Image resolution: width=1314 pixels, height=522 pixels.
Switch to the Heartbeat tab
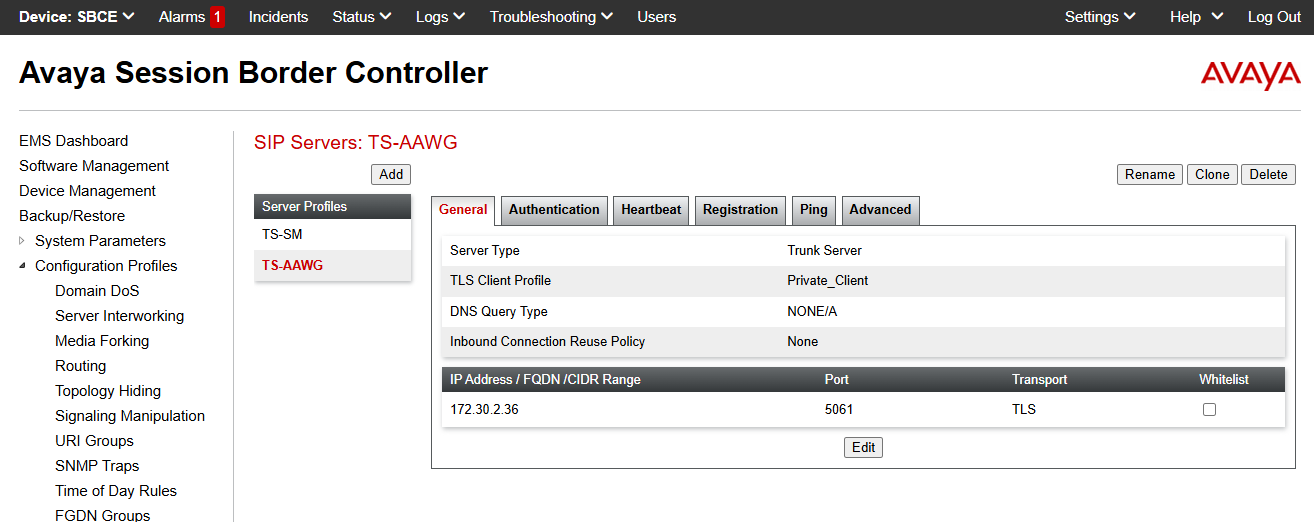651,210
